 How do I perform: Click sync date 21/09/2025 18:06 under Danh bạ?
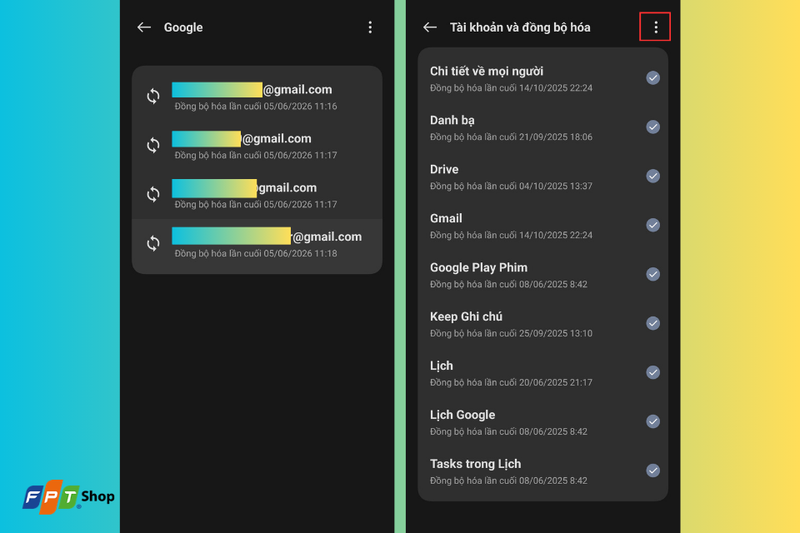(556, 137)
